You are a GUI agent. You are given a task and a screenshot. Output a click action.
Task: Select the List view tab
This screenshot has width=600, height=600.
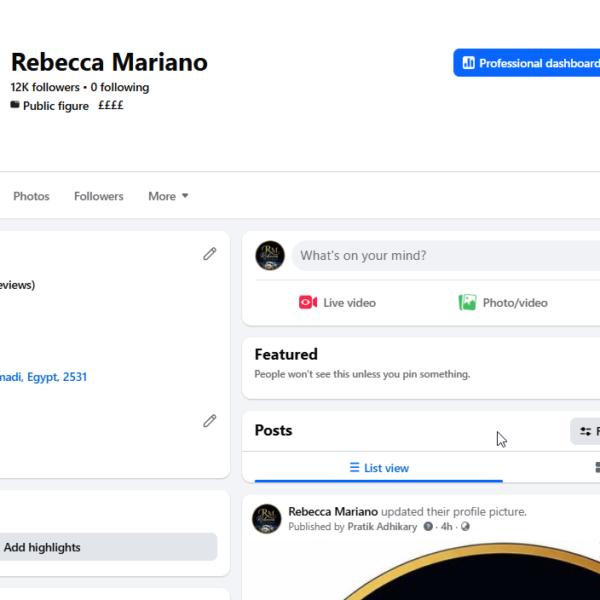point(379,468)
